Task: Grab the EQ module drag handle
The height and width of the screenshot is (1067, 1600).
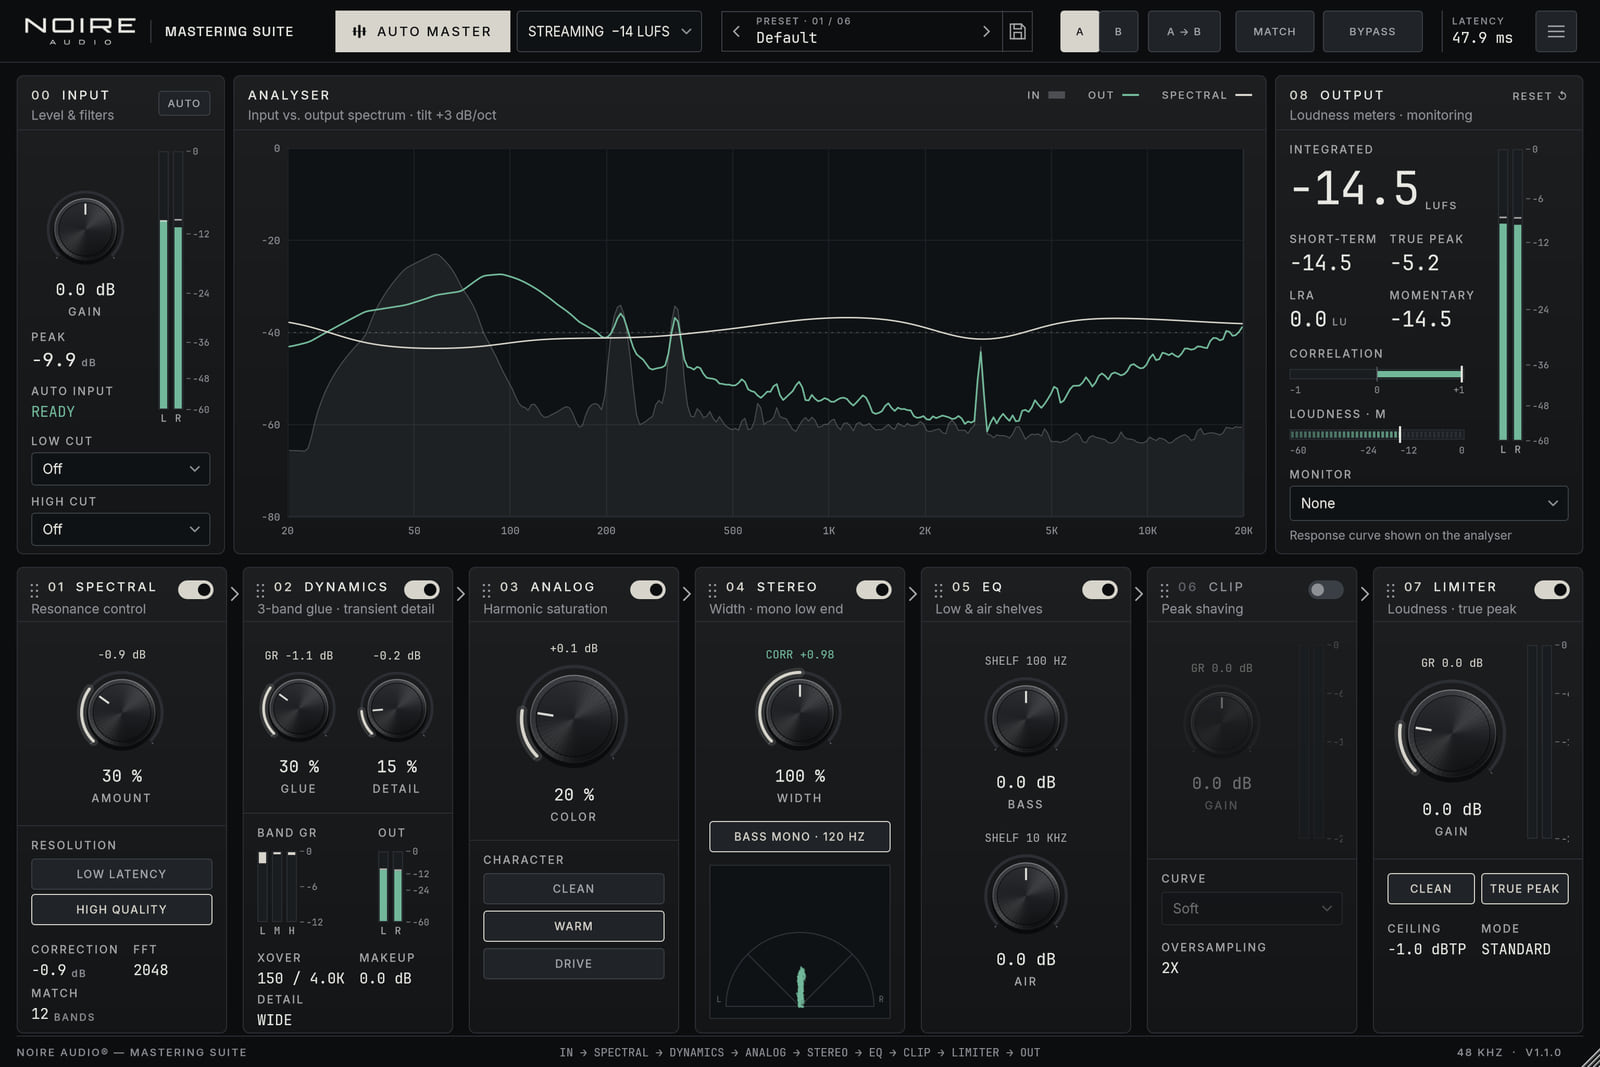Action: point(939,590)
